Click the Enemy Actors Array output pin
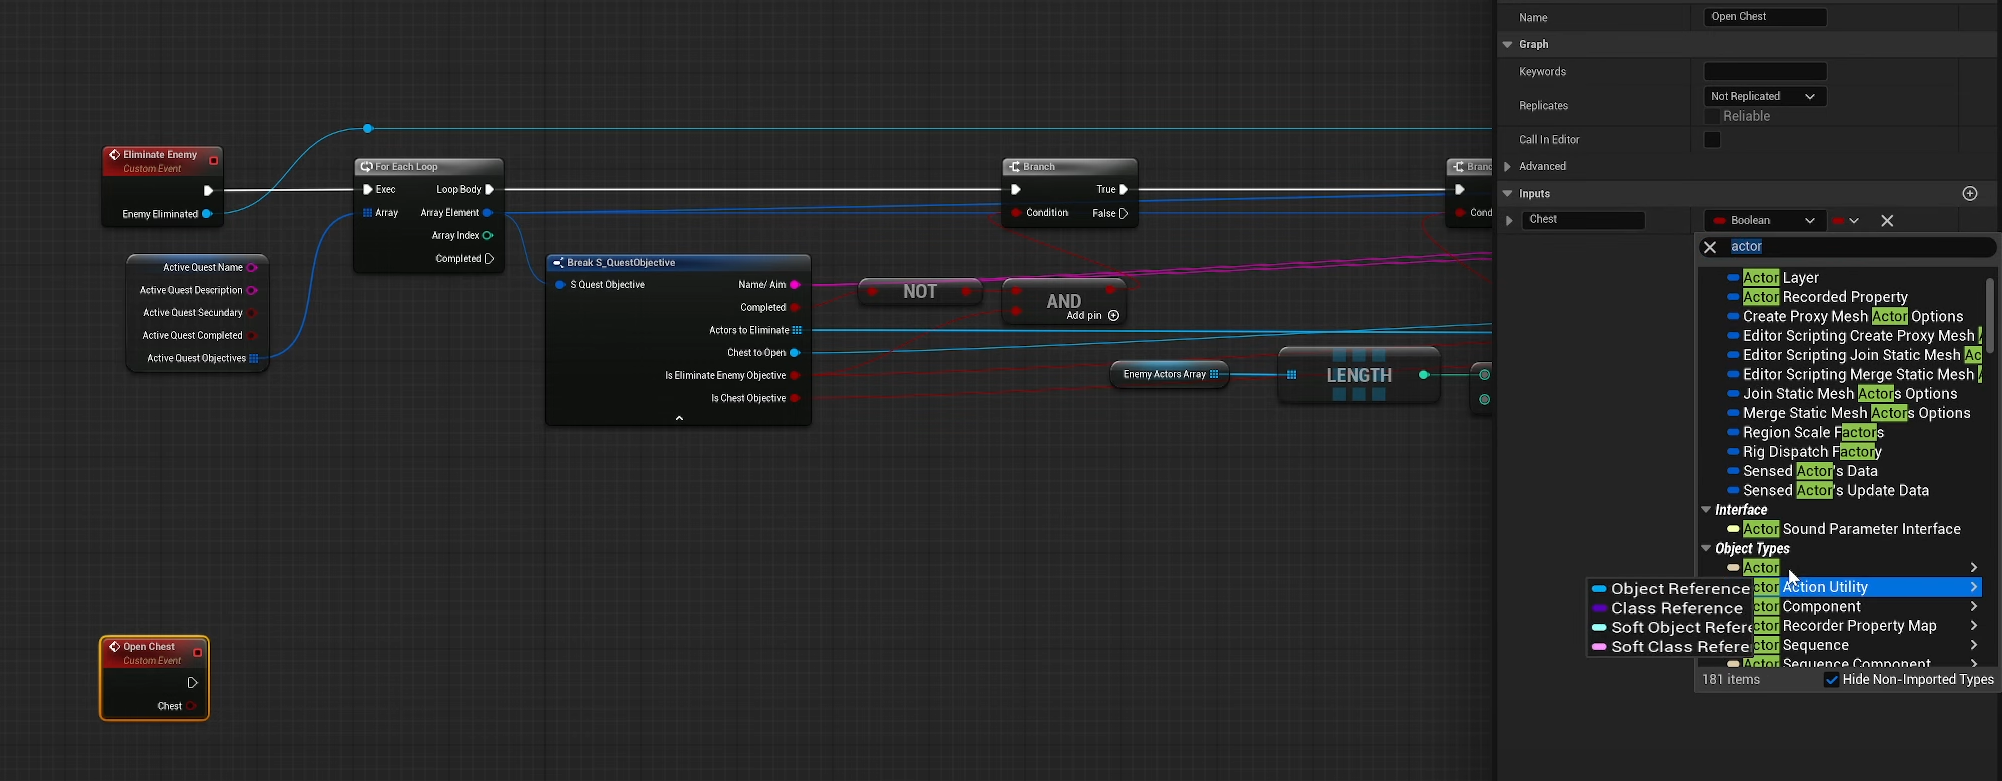The width and height of the screenshot is (2002, 781). pyautogui.click(x=1214, y=375)
